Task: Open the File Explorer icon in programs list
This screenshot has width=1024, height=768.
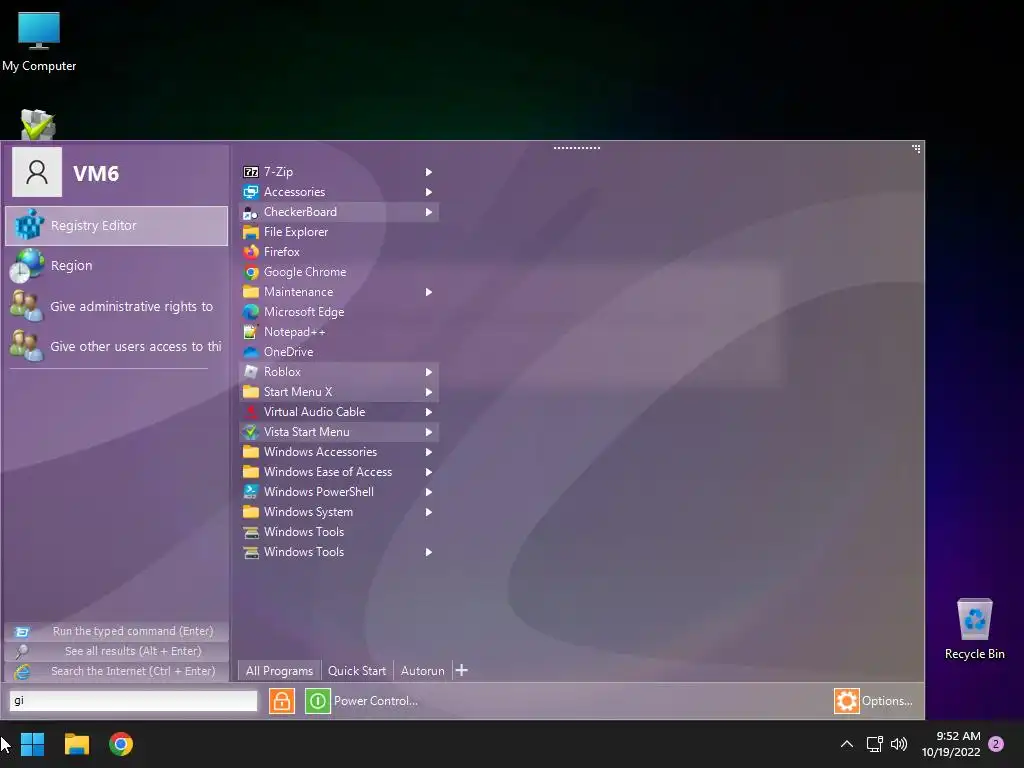Action: [x=251, y=232]
